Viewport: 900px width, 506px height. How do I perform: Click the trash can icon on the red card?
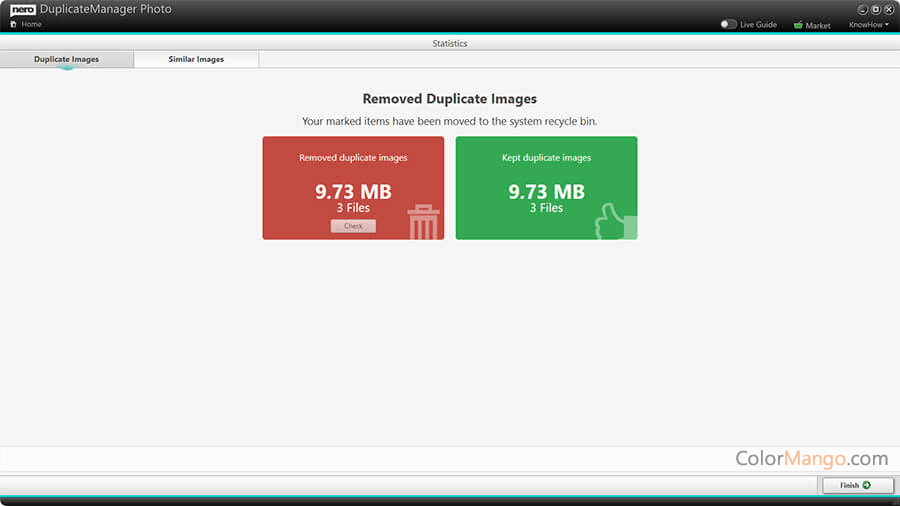(x=423, y=222)
